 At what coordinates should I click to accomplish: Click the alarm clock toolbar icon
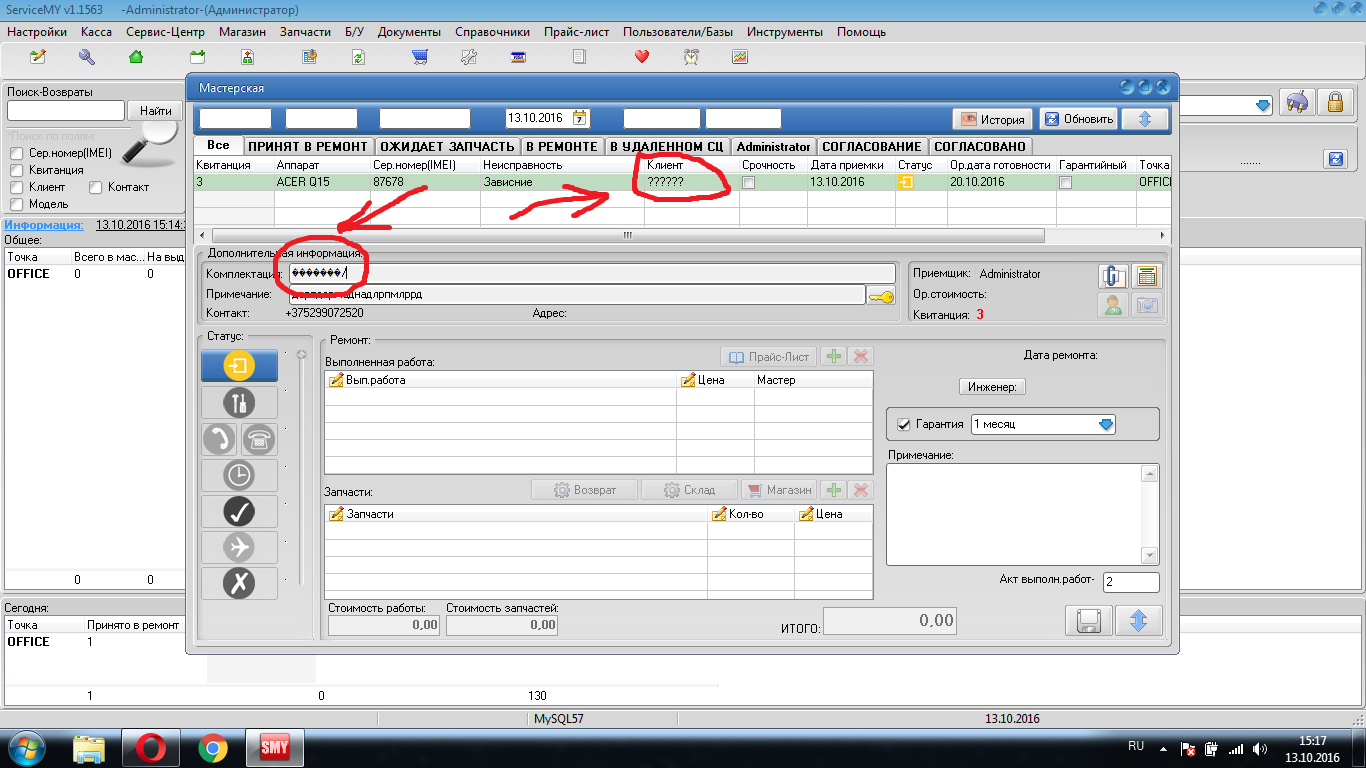(x=692, y=57)
